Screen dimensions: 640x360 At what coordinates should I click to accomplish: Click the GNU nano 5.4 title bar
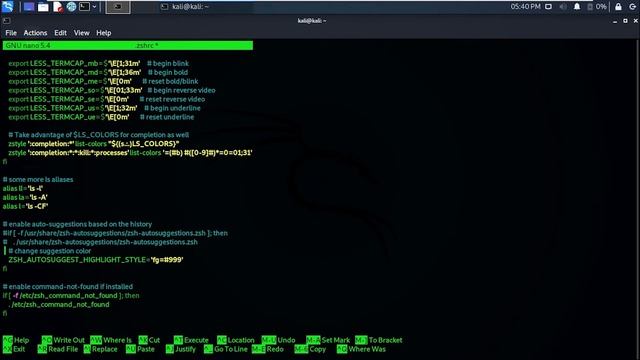pos(127,45)
